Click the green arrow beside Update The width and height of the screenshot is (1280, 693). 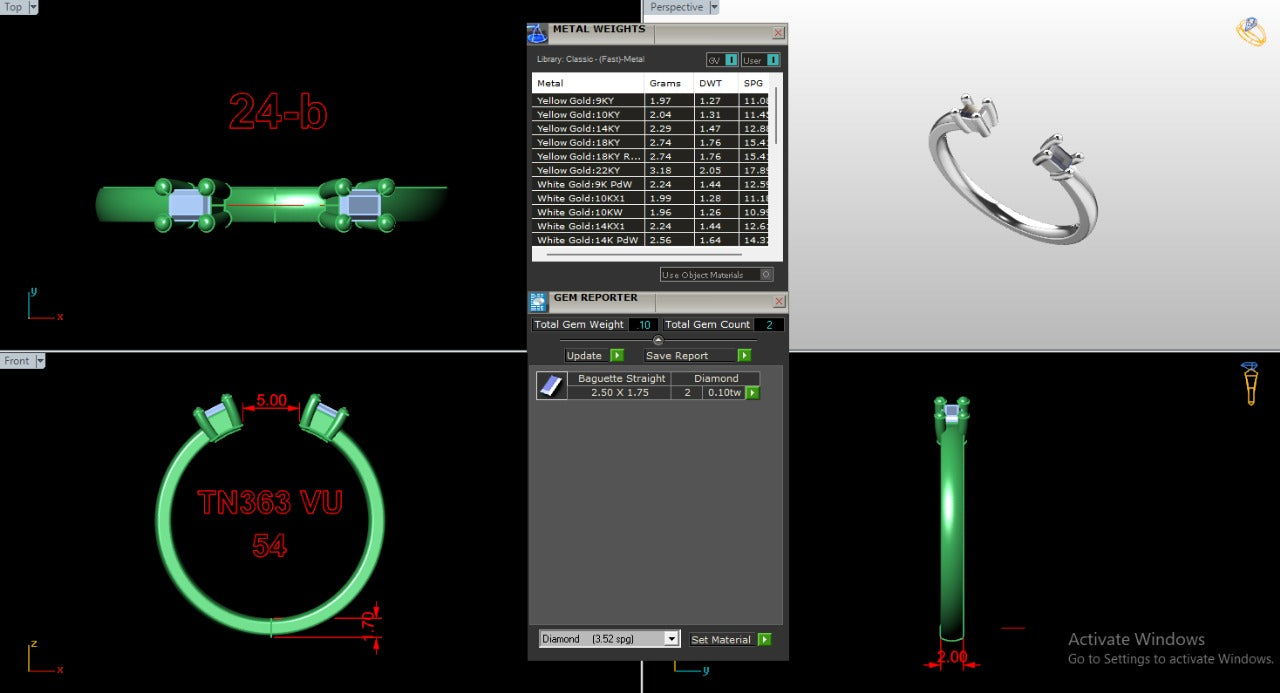point(617,355)
